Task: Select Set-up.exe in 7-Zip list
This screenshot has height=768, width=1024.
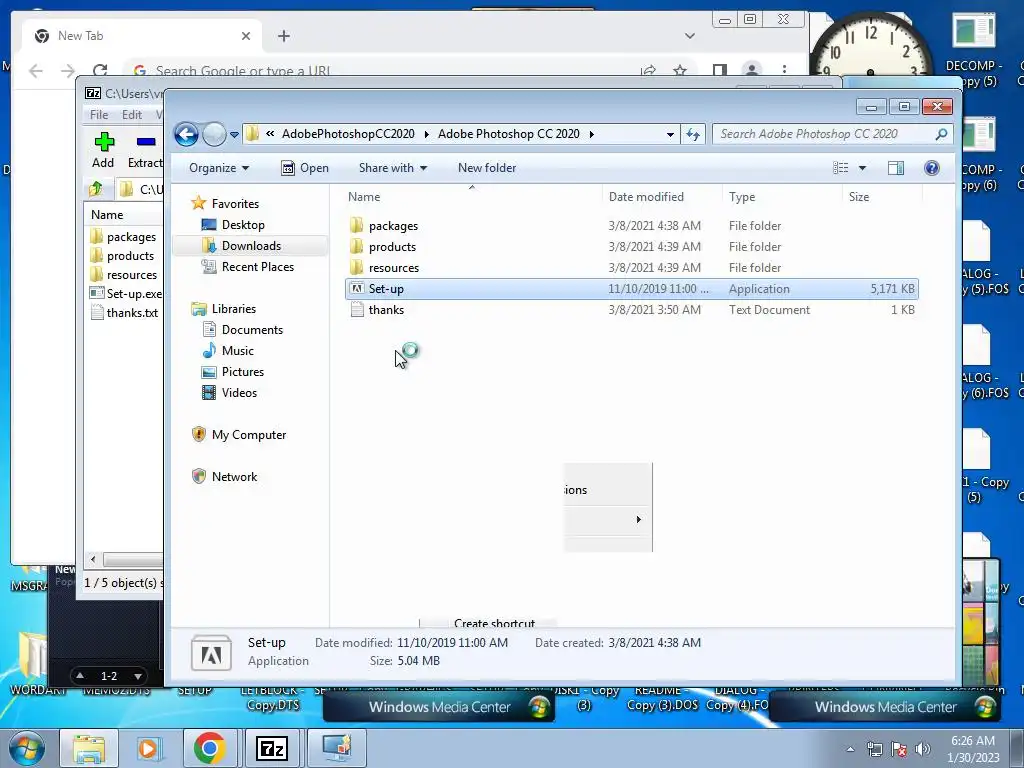Action: (x=125, y=294)
